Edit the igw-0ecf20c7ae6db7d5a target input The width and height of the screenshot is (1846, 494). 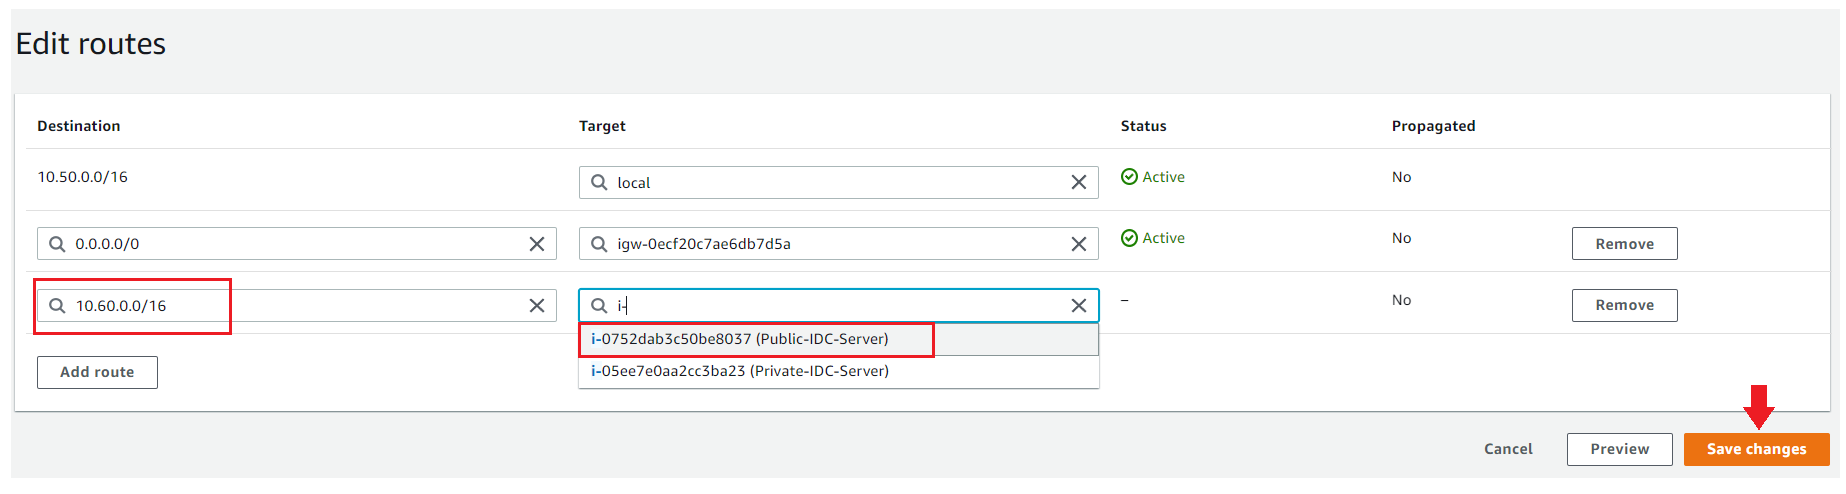tap(838, 244)
